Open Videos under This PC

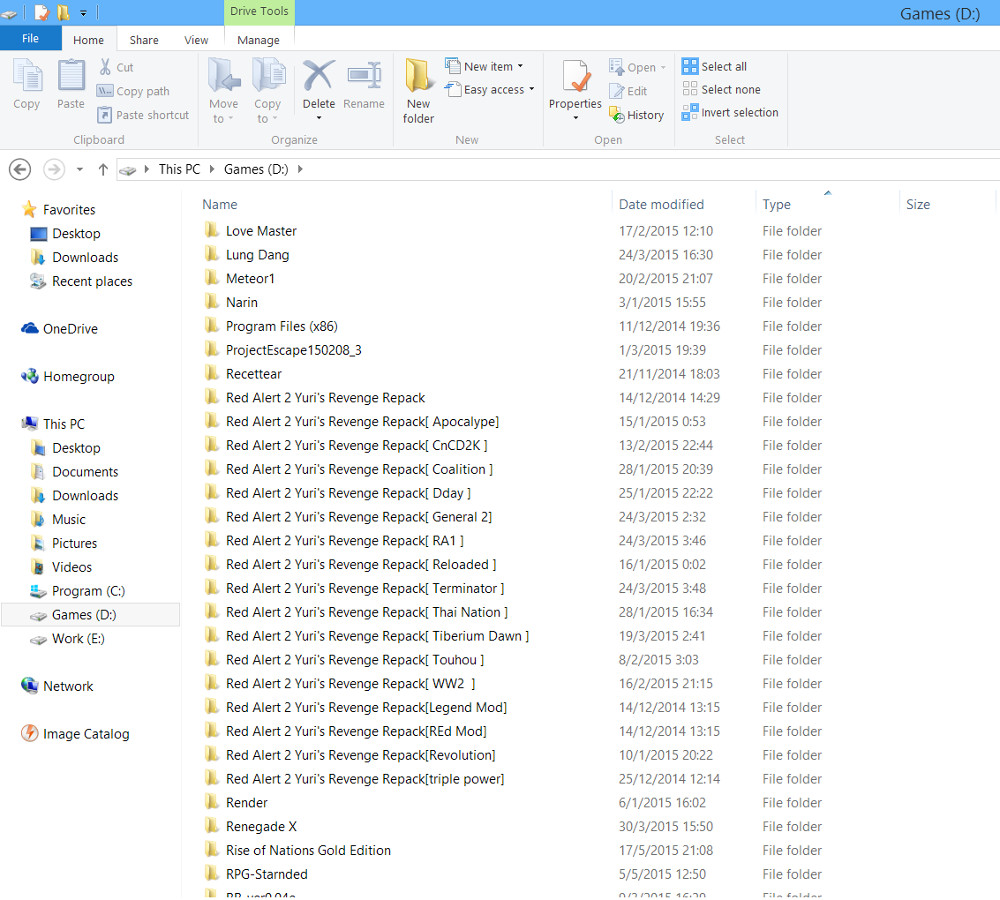62,567
